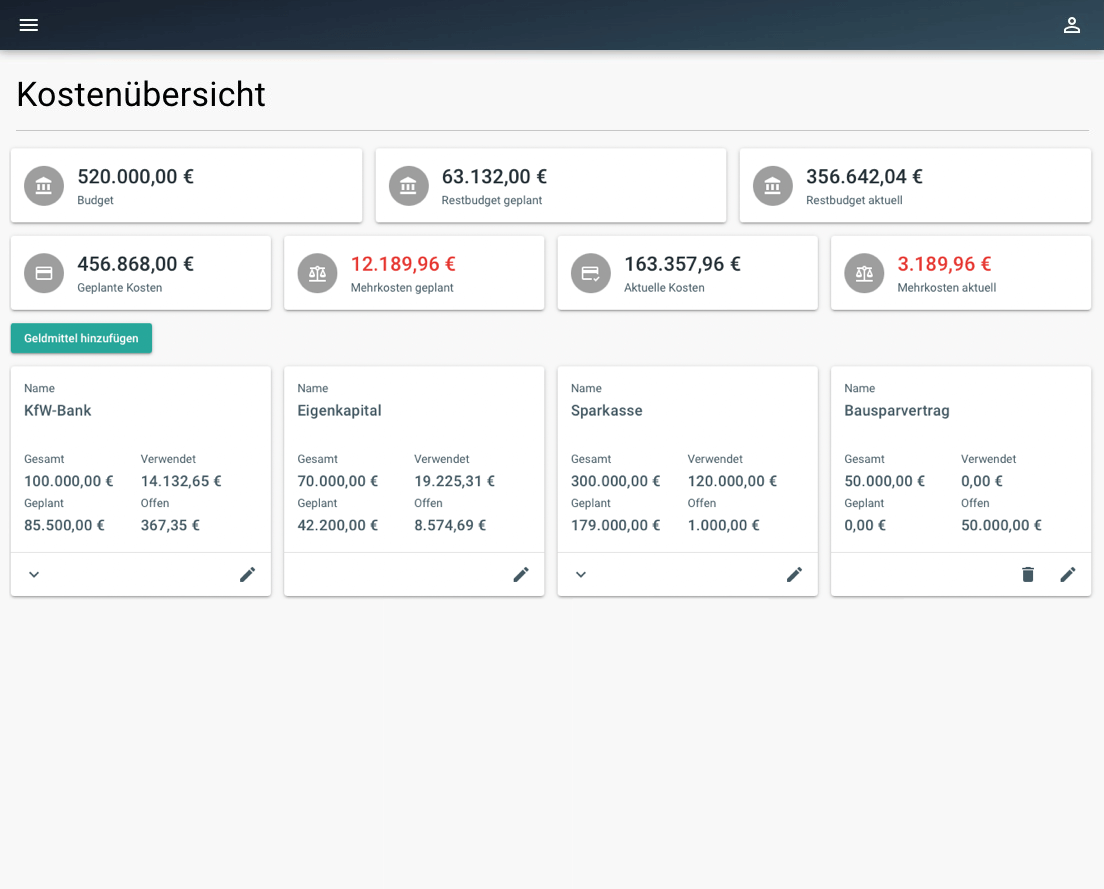This screenshot has height=889, width=1104.
Task: Click the Mehrkosten aktuell label
Action: [946, 288]
